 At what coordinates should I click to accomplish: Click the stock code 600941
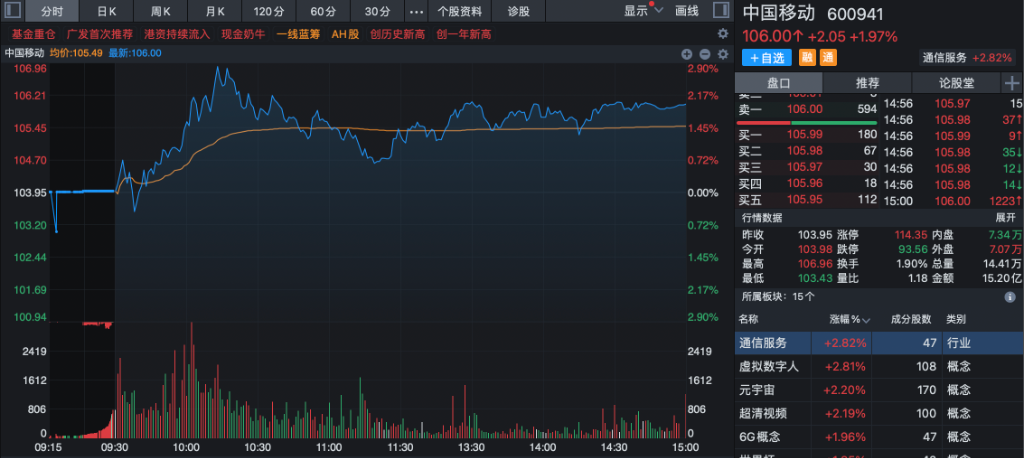coord(854,14)
